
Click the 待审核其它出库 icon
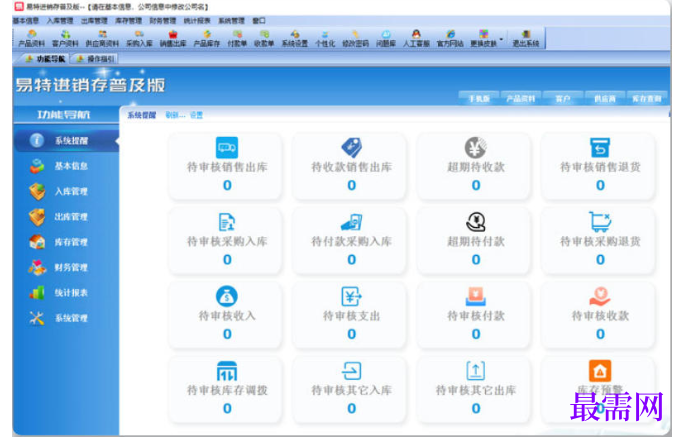pyautogui.click(x=476, y=371)
